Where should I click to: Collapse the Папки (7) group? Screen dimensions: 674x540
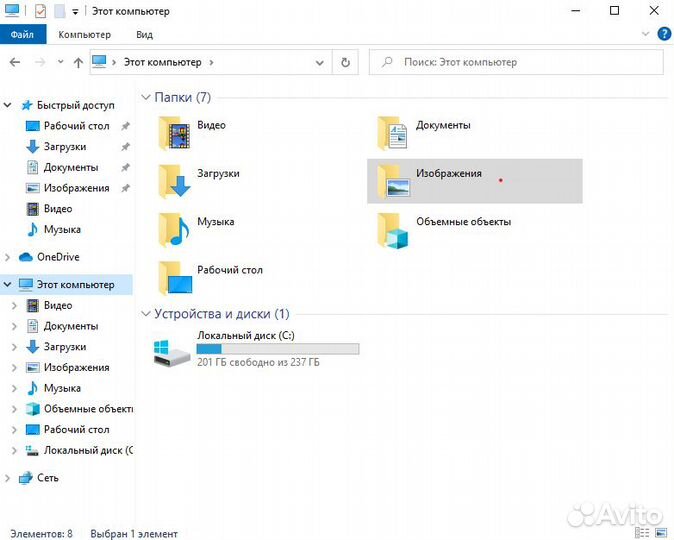pyautogui.click(x=146, y=98)
